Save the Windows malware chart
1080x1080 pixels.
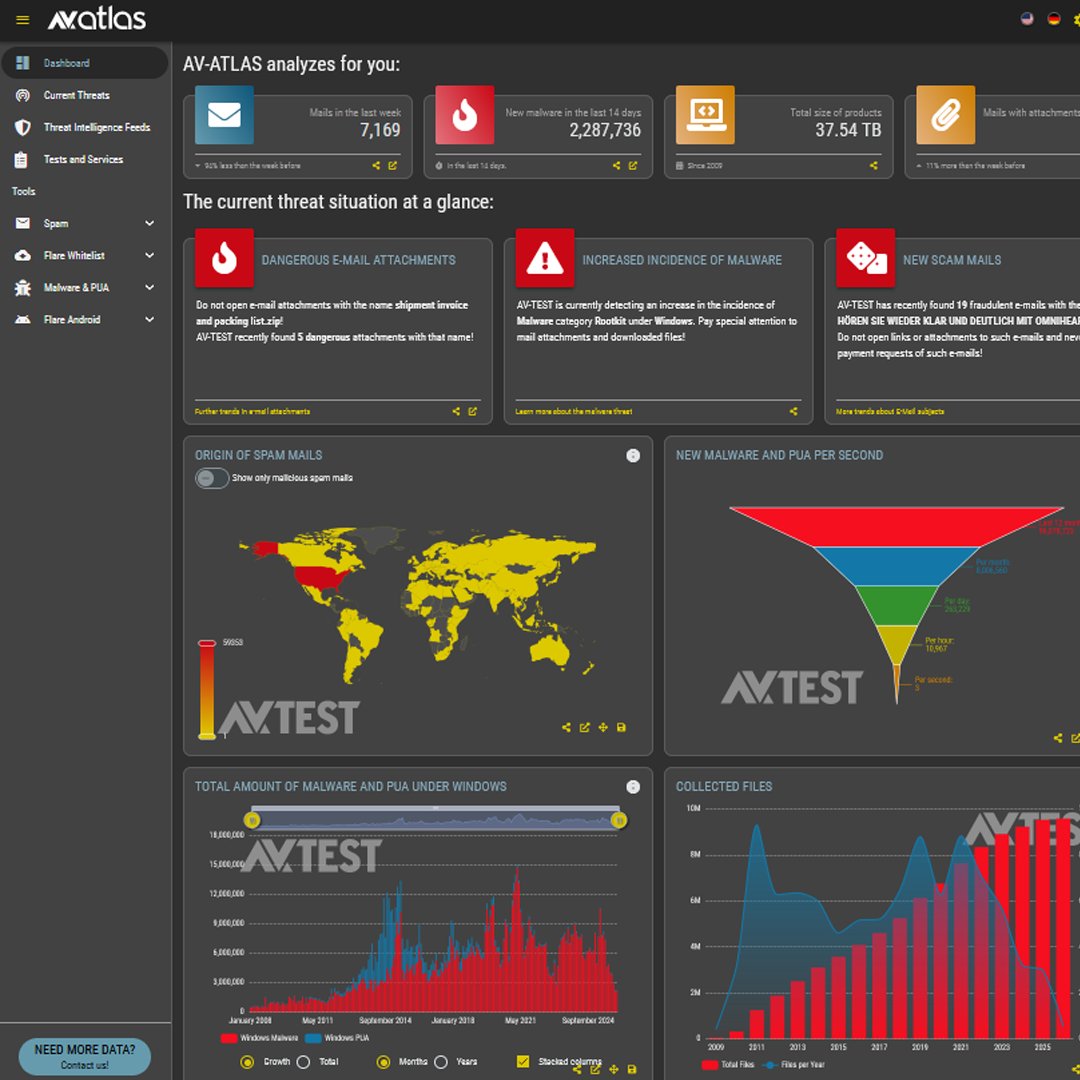(x=632, y=1070)
